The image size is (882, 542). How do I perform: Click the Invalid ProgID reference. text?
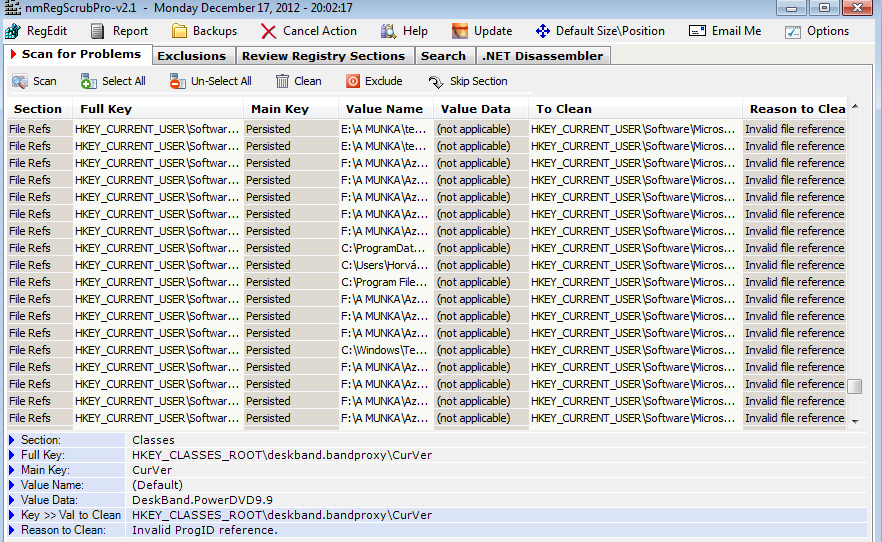pyautogui.click(x=205, y=530)
